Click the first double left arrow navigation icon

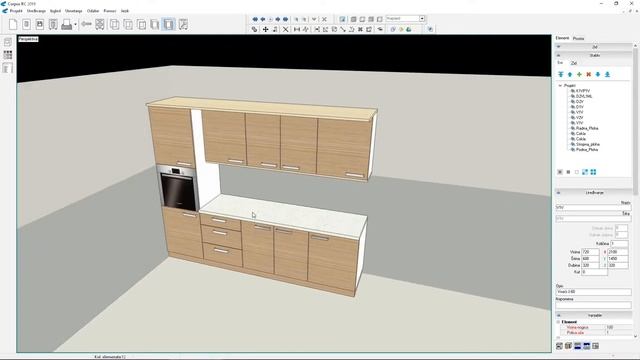[x=255, y=19]
